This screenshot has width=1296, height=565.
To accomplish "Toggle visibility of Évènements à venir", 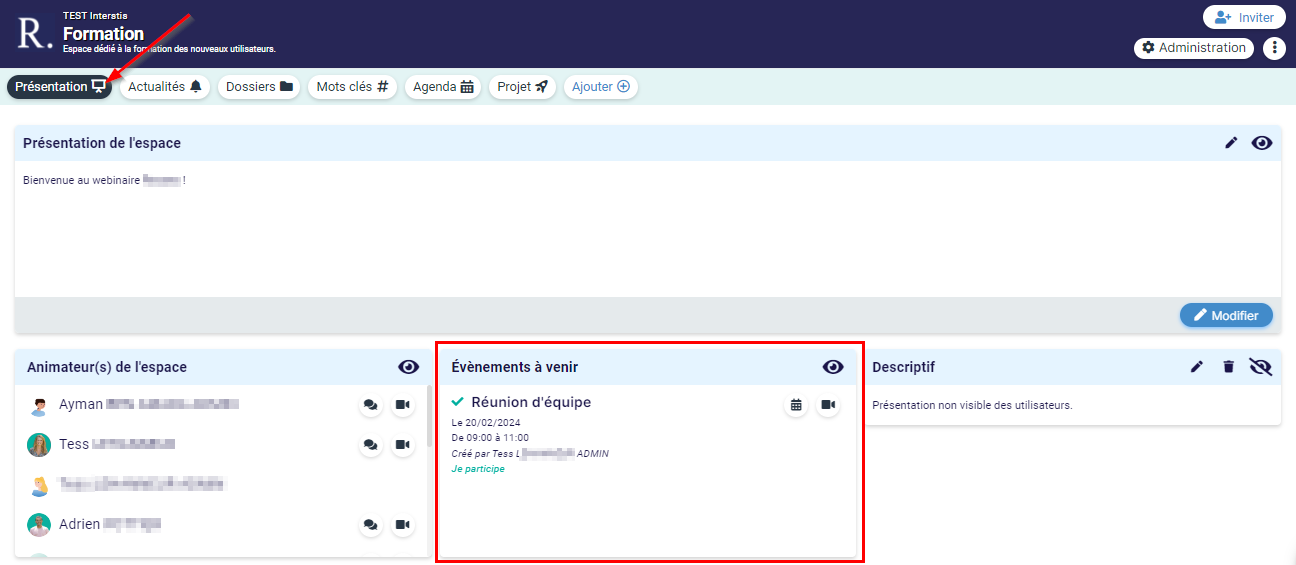I will pyautogui.click(x=833, y=367).
